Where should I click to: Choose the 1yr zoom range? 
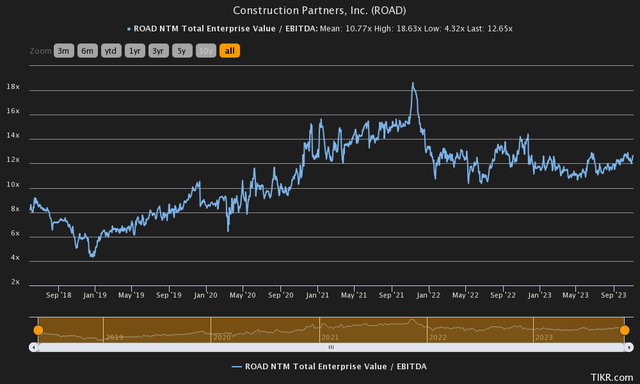coord(135,51)
